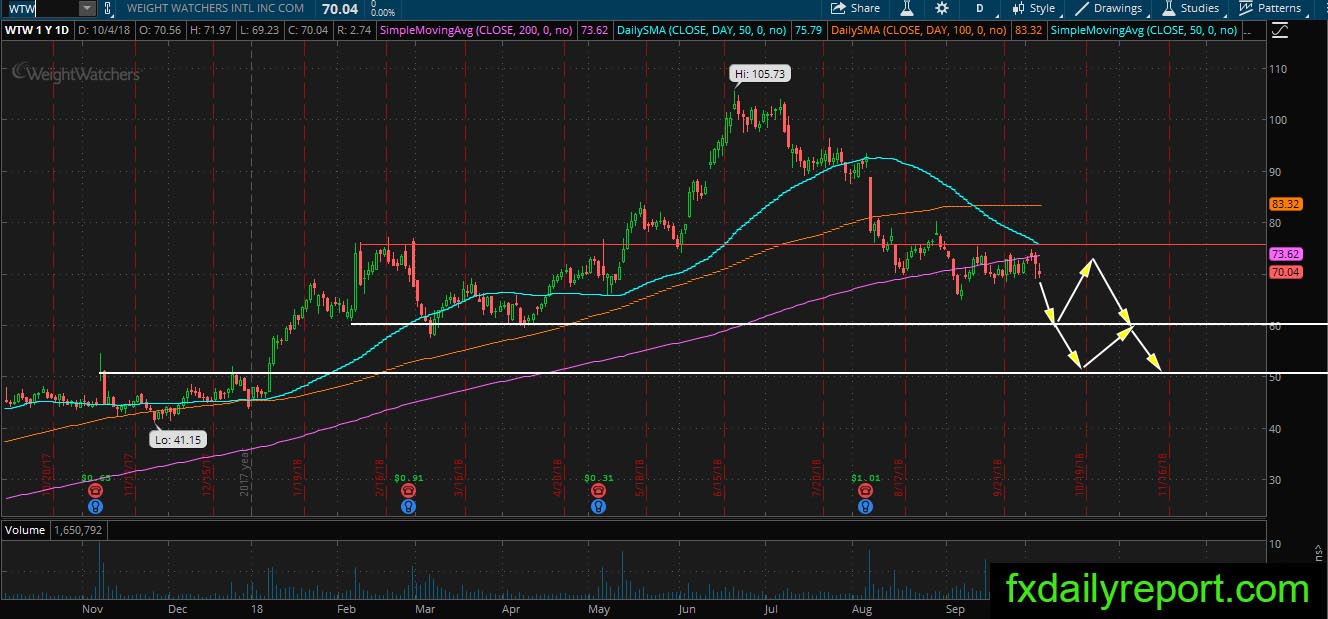Change the D aggregation period selector

click(x=980, y=8)
